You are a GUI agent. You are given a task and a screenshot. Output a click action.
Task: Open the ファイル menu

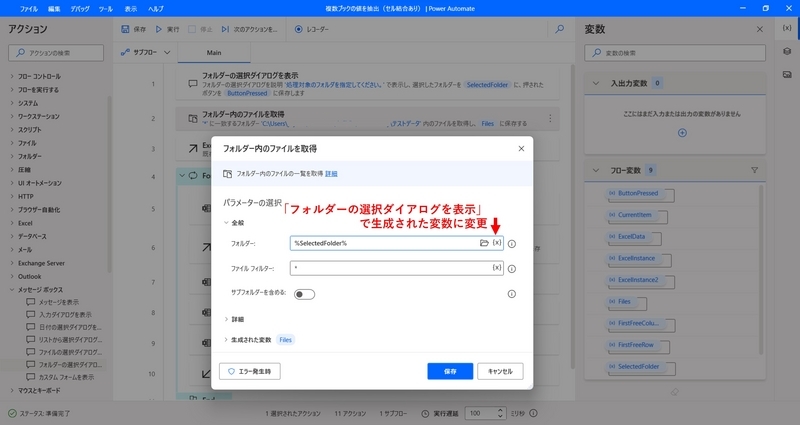pos(29,9)
